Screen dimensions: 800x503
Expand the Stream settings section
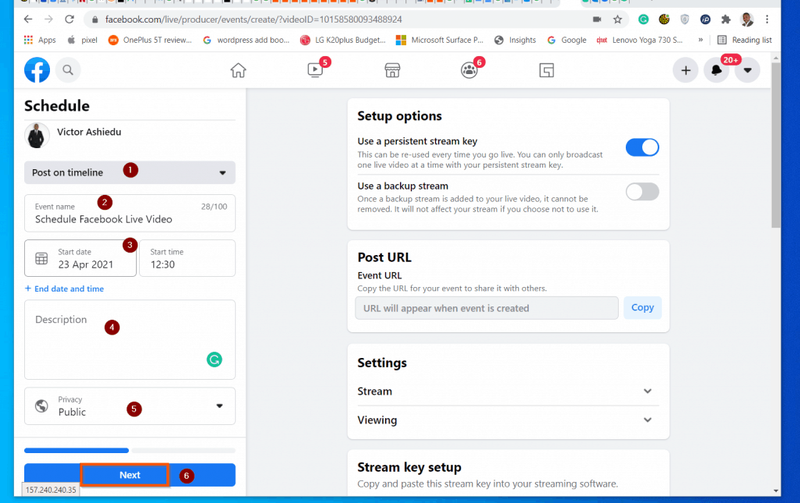tap(508, 391)
